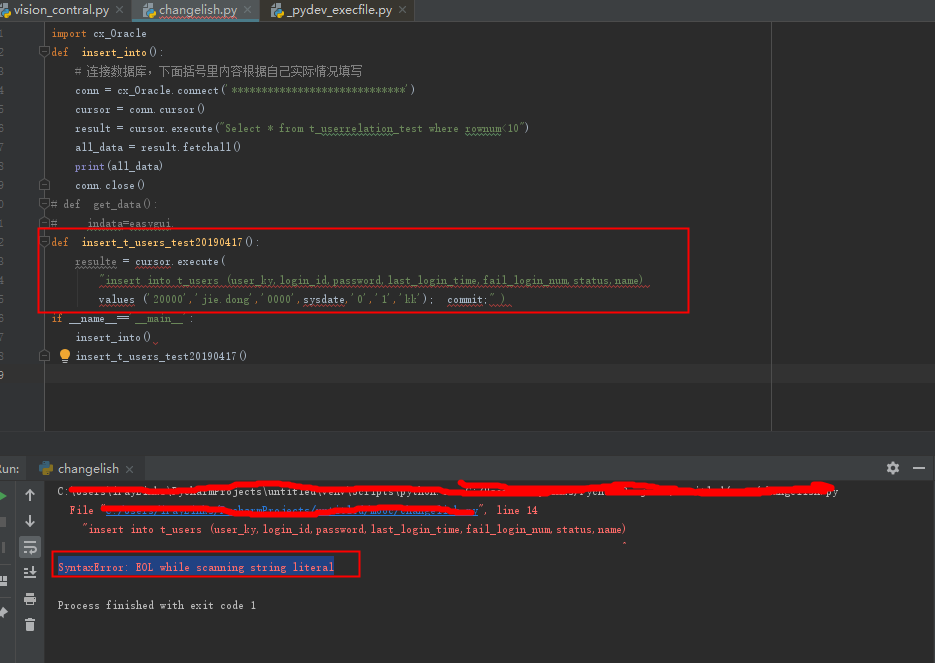This screenshot has height=663, width=935.
Task: Toggle soft-wrap in the Run console
Action: pos(30,547)
